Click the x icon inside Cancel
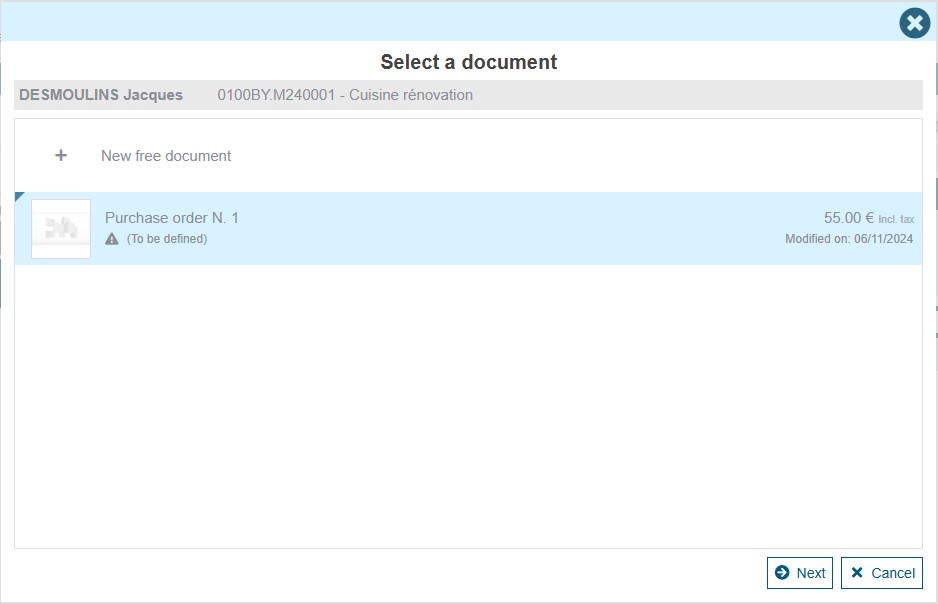Viewport: 938px width, 604px height. (x=857, y=573)
